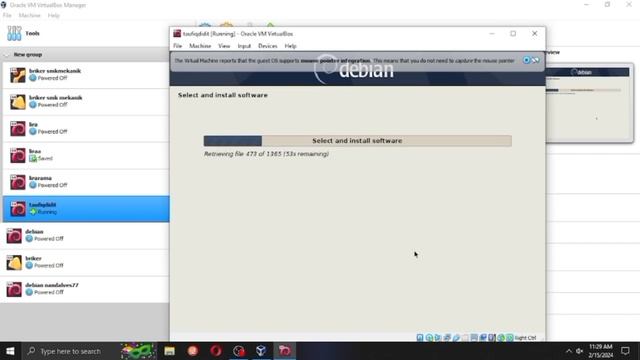The width and height of the screenshot is (640, 360).
Task: Show hidden system tray icons
Action: (x=569, y=351)
